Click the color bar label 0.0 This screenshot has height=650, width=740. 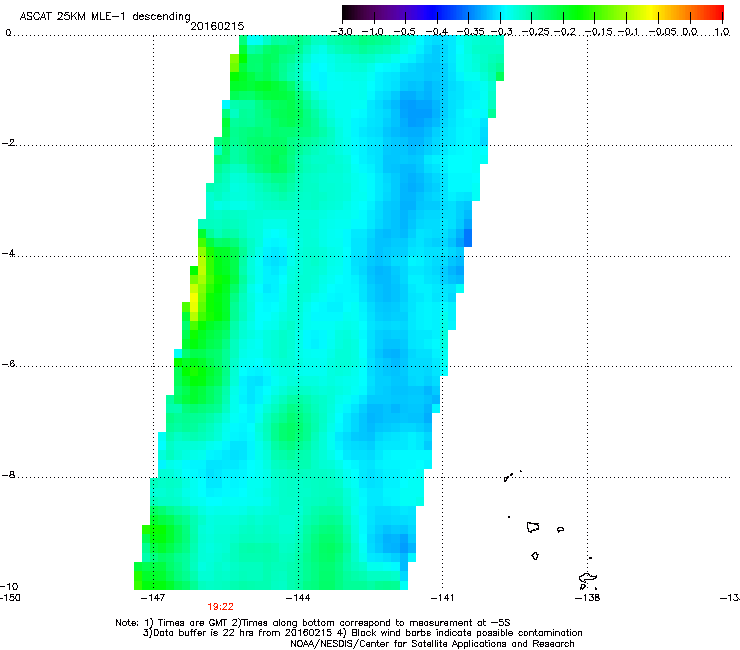(x=690, y=32)
